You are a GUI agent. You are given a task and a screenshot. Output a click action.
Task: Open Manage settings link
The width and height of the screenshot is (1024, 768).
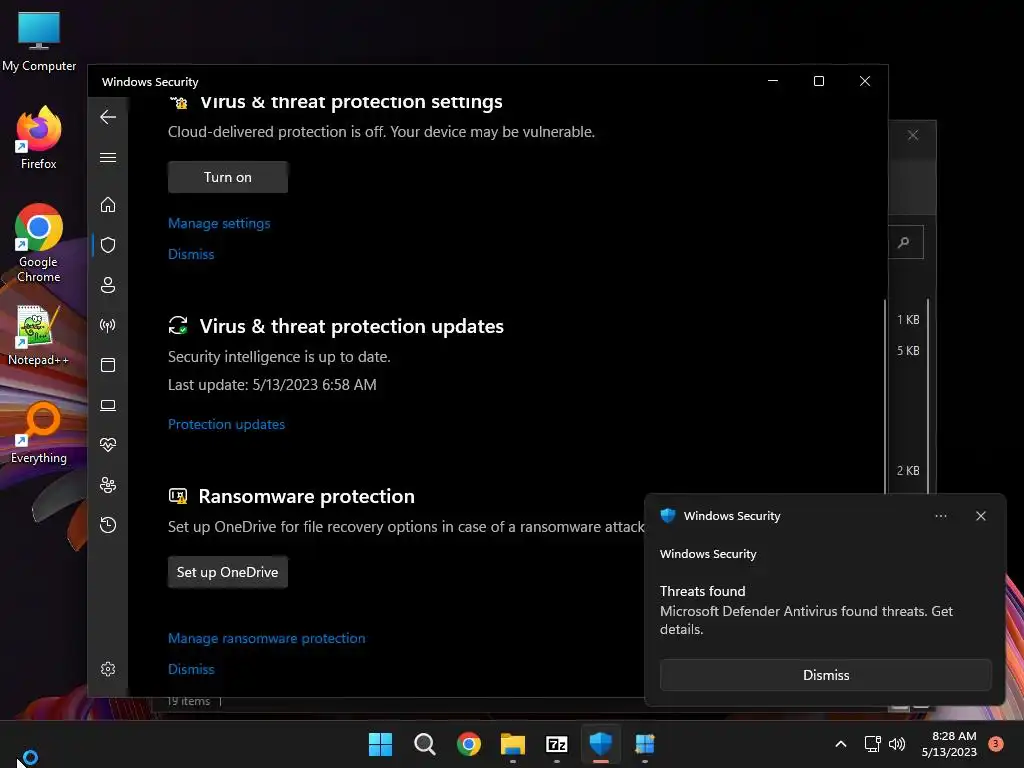[219, 223]
